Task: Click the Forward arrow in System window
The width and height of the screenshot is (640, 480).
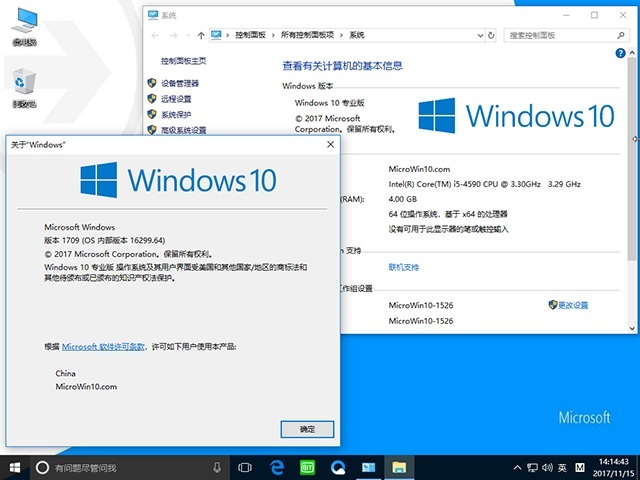Action: tap(173, 36)
